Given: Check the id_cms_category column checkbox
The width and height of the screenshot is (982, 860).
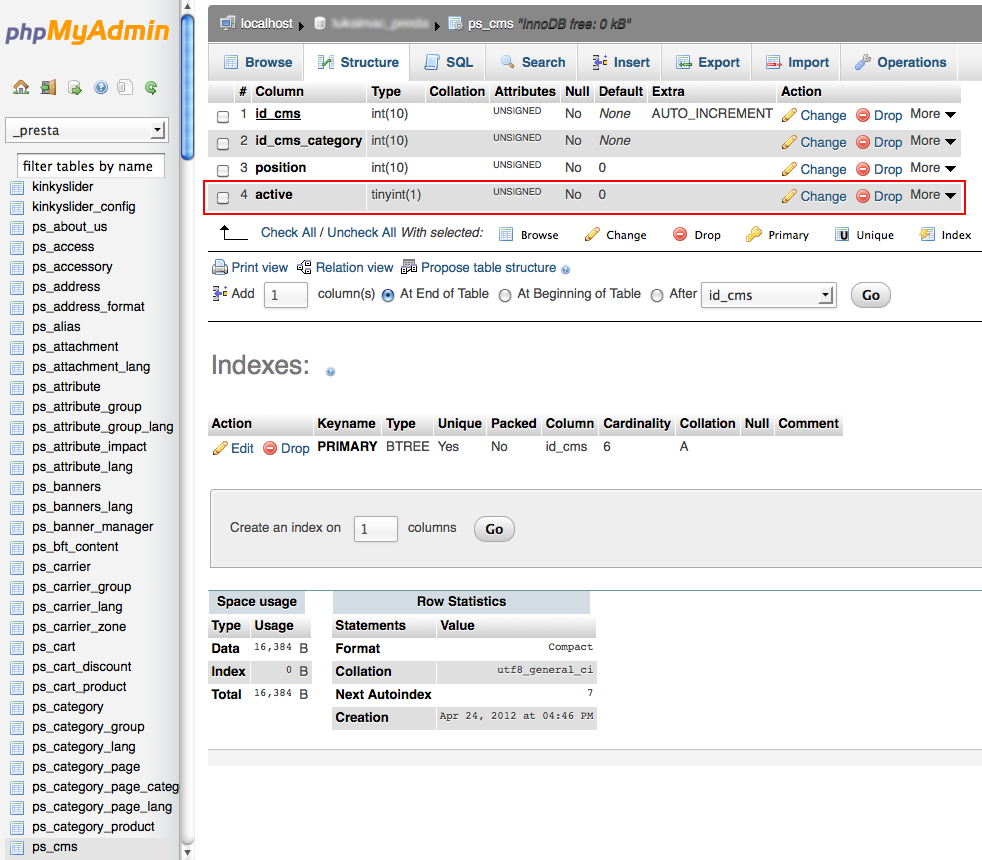Looking at the screenshot, I should [223, 143].
